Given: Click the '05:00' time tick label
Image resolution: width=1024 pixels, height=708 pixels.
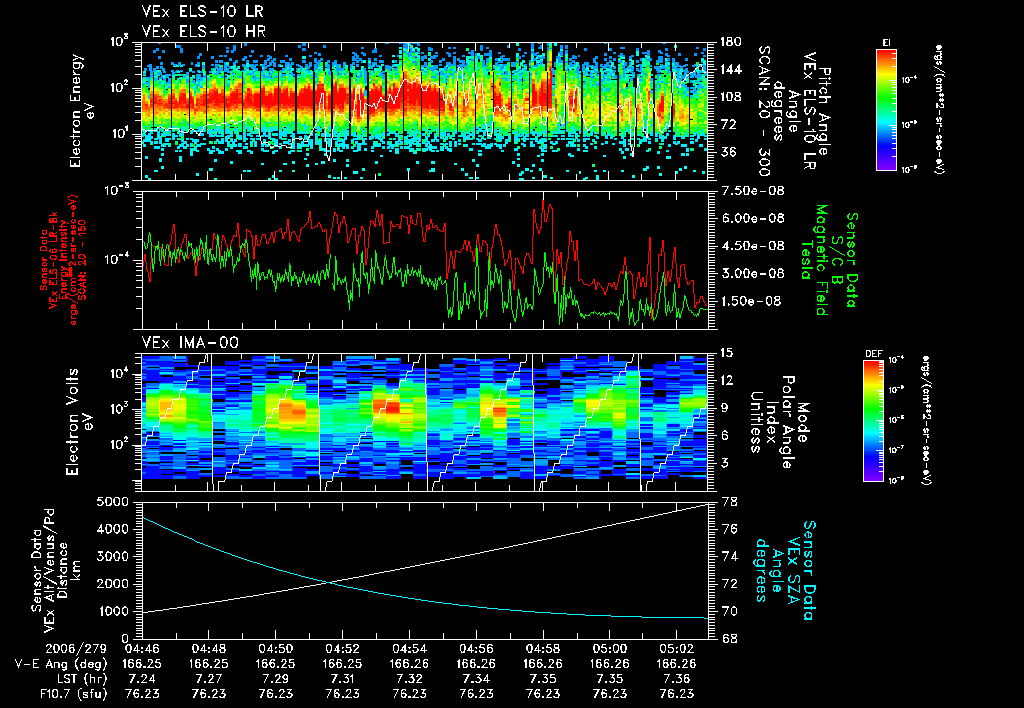Looking at the screenshot, I should tap(610, 649).
